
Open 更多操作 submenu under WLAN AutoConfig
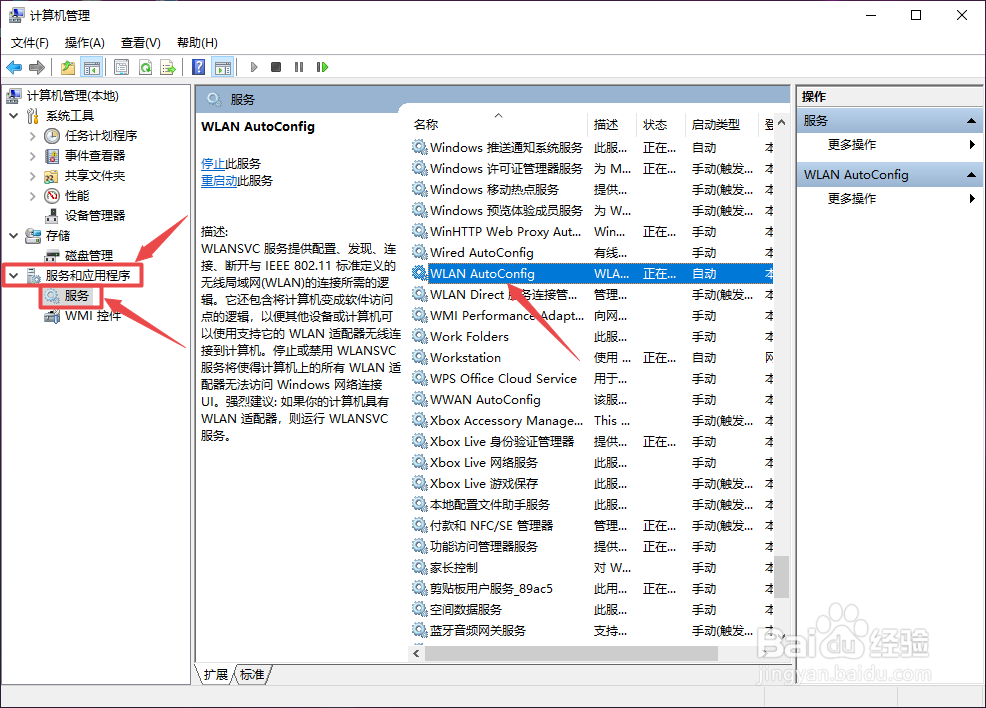(x=852, y=199)
